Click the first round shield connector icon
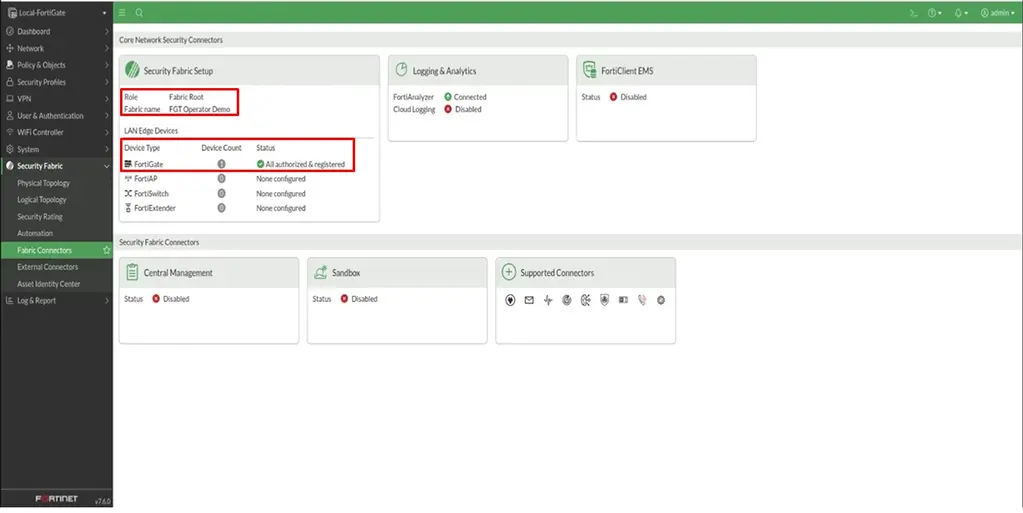The width and height of the screenshot is (1023, 513). 510,300
